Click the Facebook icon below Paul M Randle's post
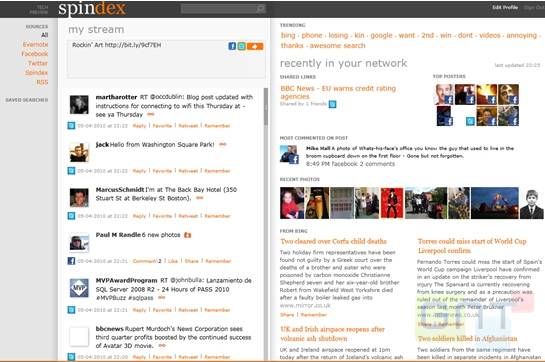 71,261
